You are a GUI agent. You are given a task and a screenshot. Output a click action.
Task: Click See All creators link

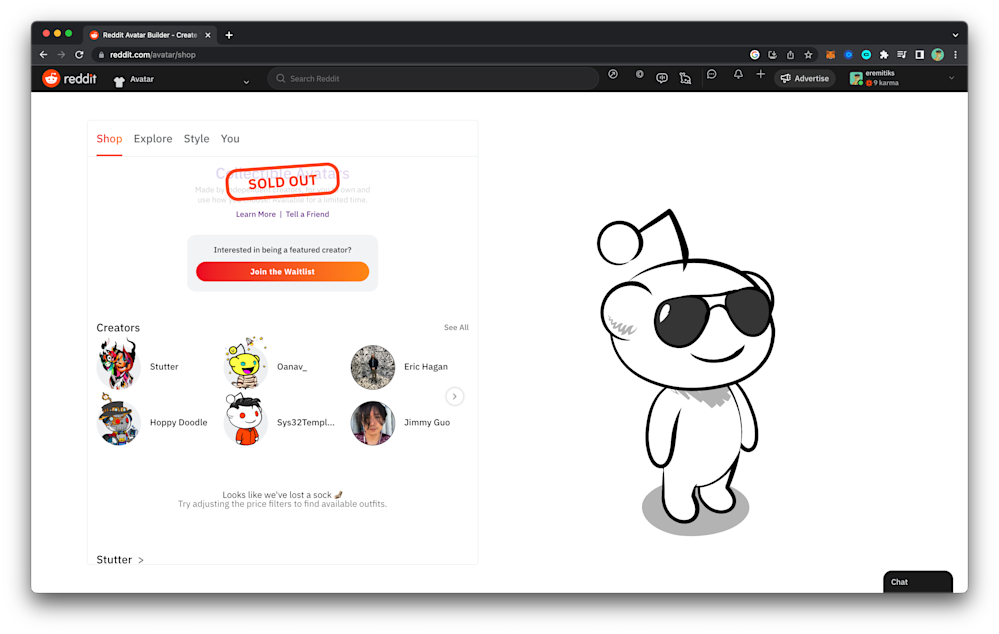pyautogui.click(x=456, y=328)
